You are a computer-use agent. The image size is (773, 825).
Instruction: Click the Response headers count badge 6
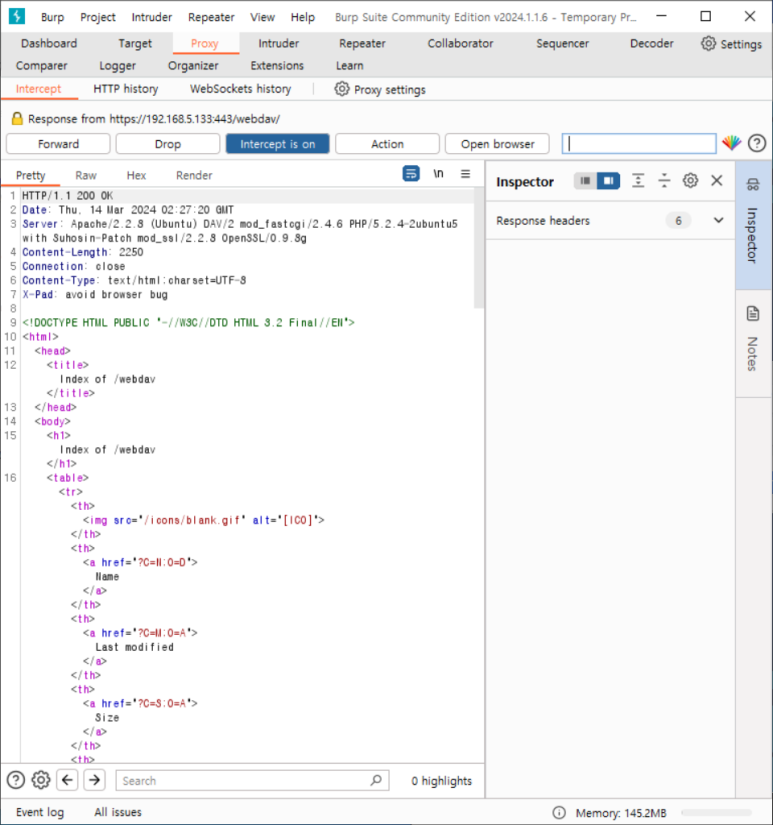[x=678, y=220]
